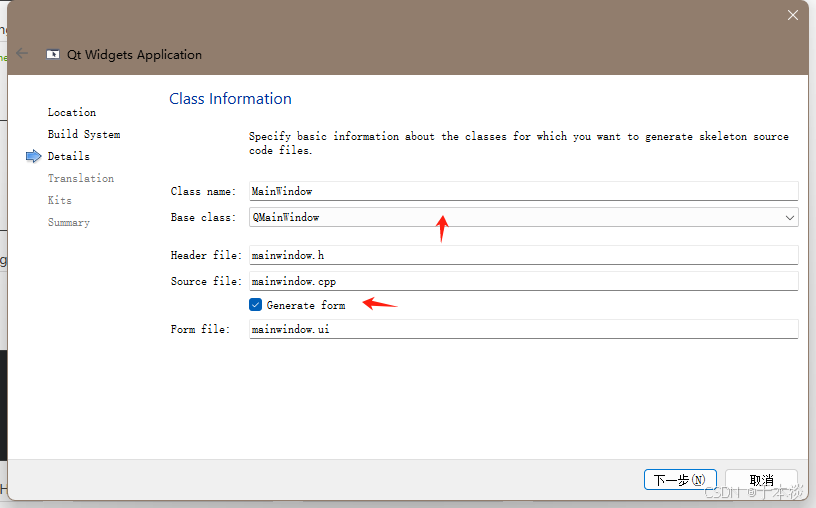The image size is (816, 508).
Task: Click the Qt Widgets Application title text
Action: [x=134, y=55]
